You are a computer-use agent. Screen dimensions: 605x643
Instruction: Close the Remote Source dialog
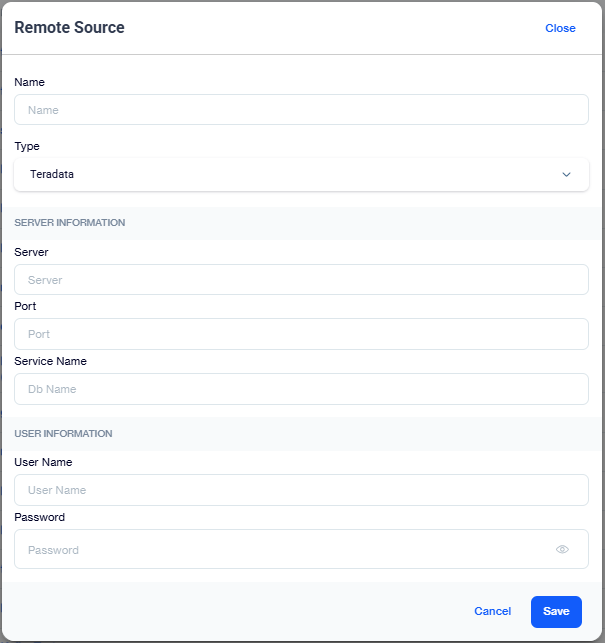(x=560, y=28)
